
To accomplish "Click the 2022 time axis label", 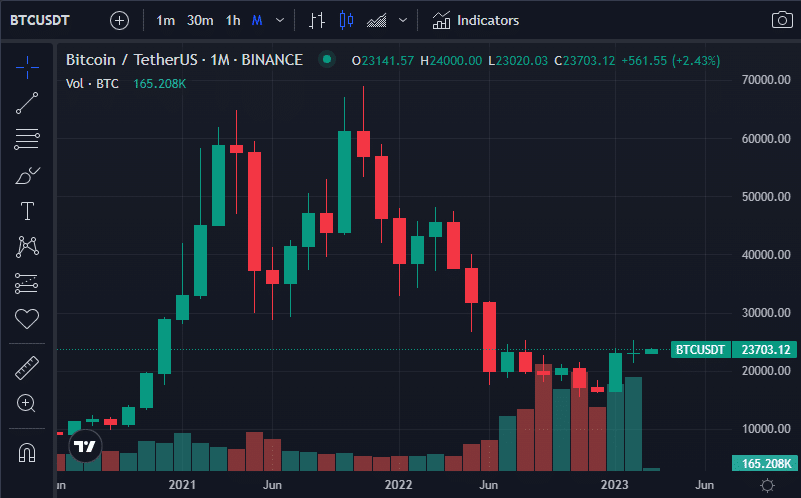I will pos(398,485).
